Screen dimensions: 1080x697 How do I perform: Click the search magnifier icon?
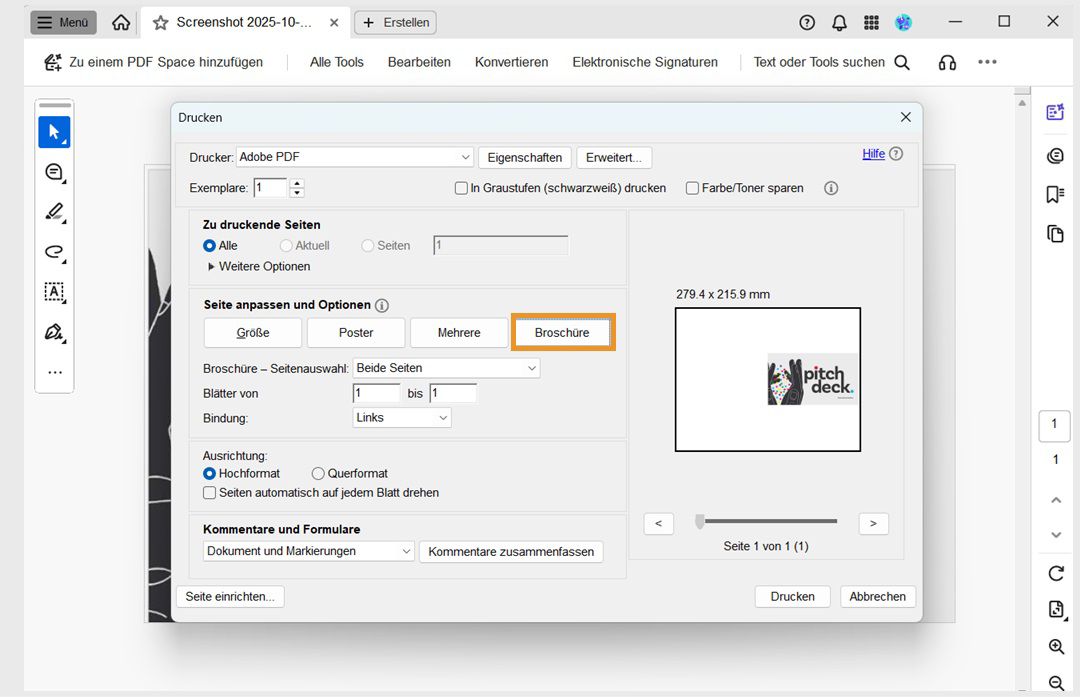click(x=902, y=63)
